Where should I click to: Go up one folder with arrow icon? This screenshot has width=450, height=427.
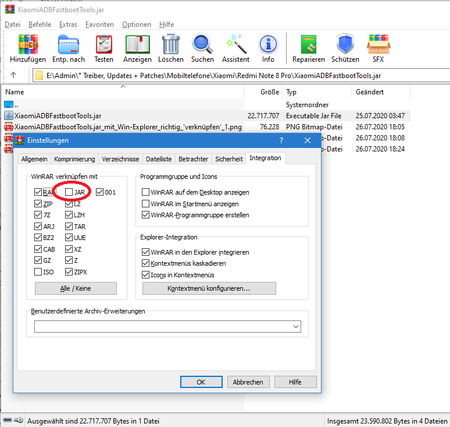pyautogui.click(x=13, y=75)
